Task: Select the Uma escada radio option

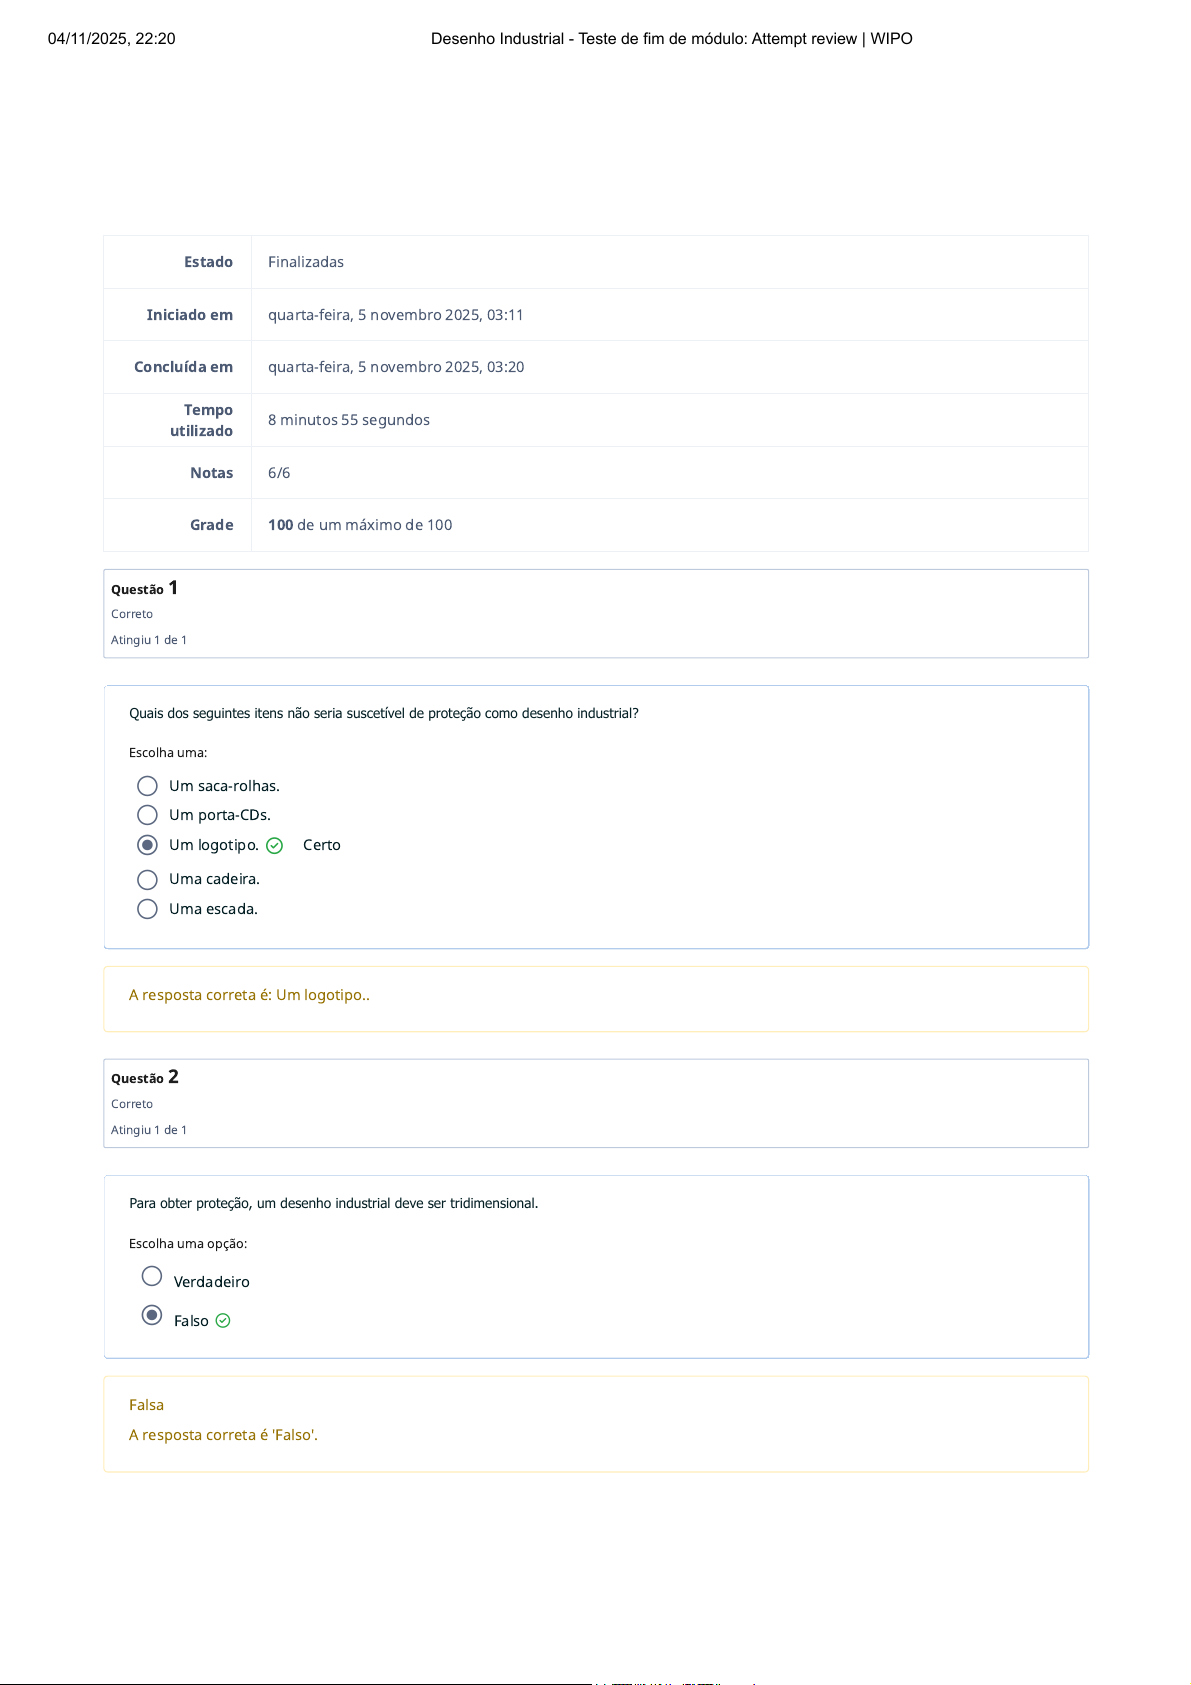Action: [147, 909]
